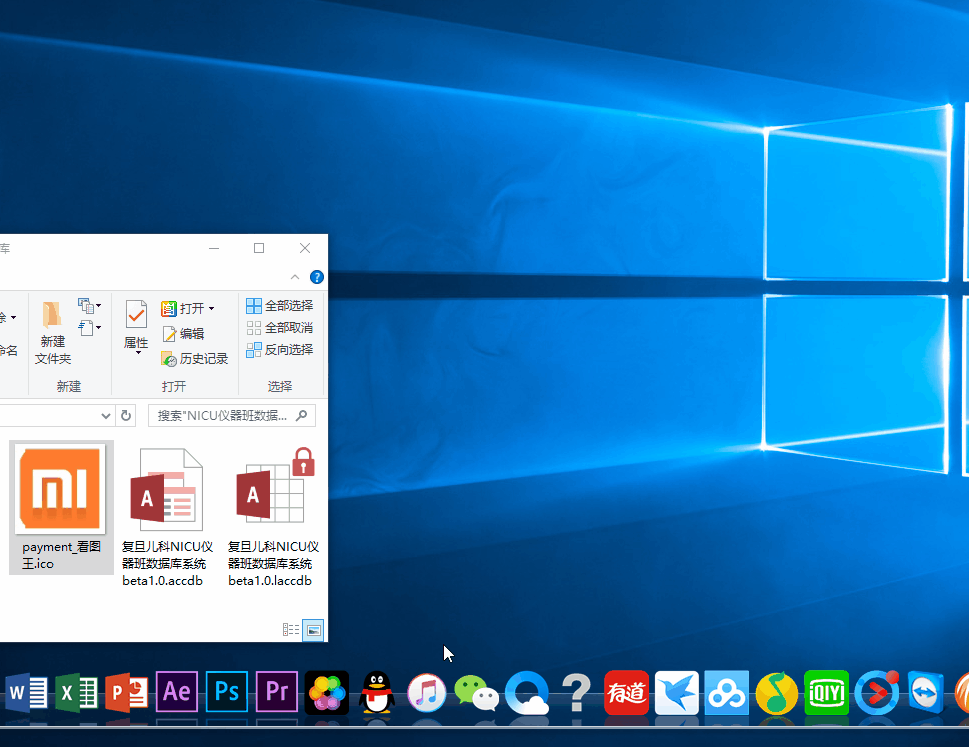Viewport: 969px width, 747px height.
Task: Switch to details list view
Action: (291, 630)
